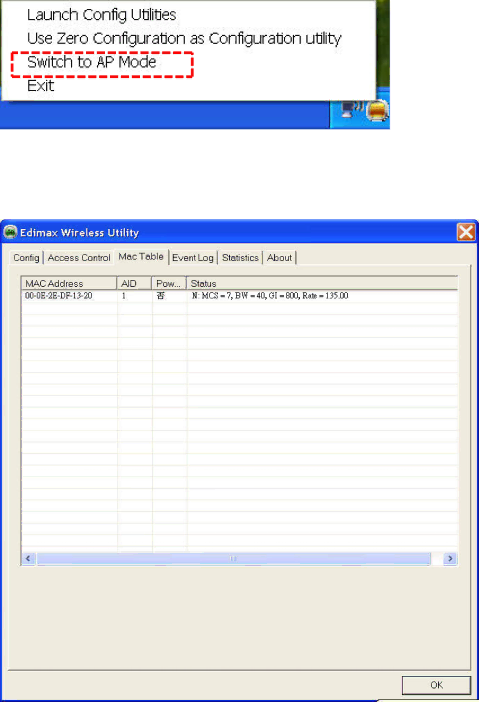
Task: Open the Mac Table tab
Action: [x=141, y=257]
